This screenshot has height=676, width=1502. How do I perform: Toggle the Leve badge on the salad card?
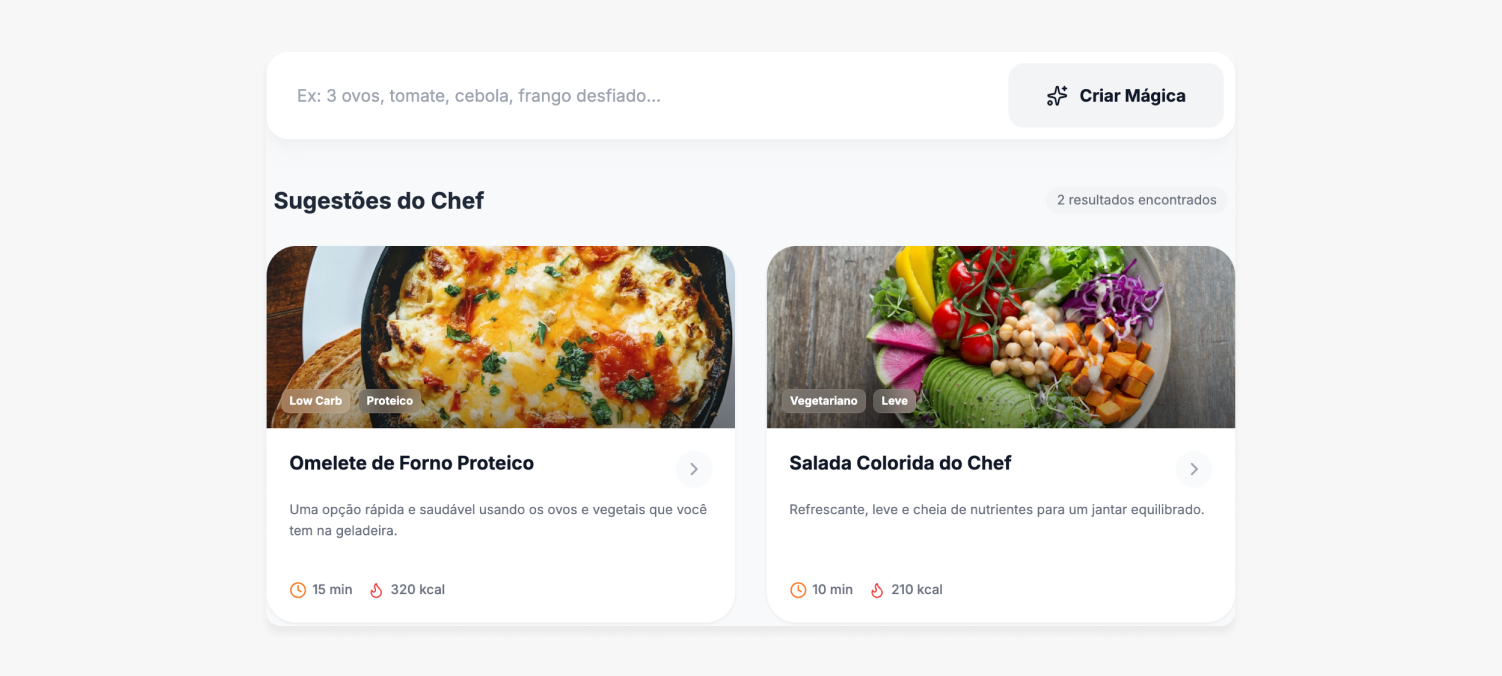pos(893,400)
